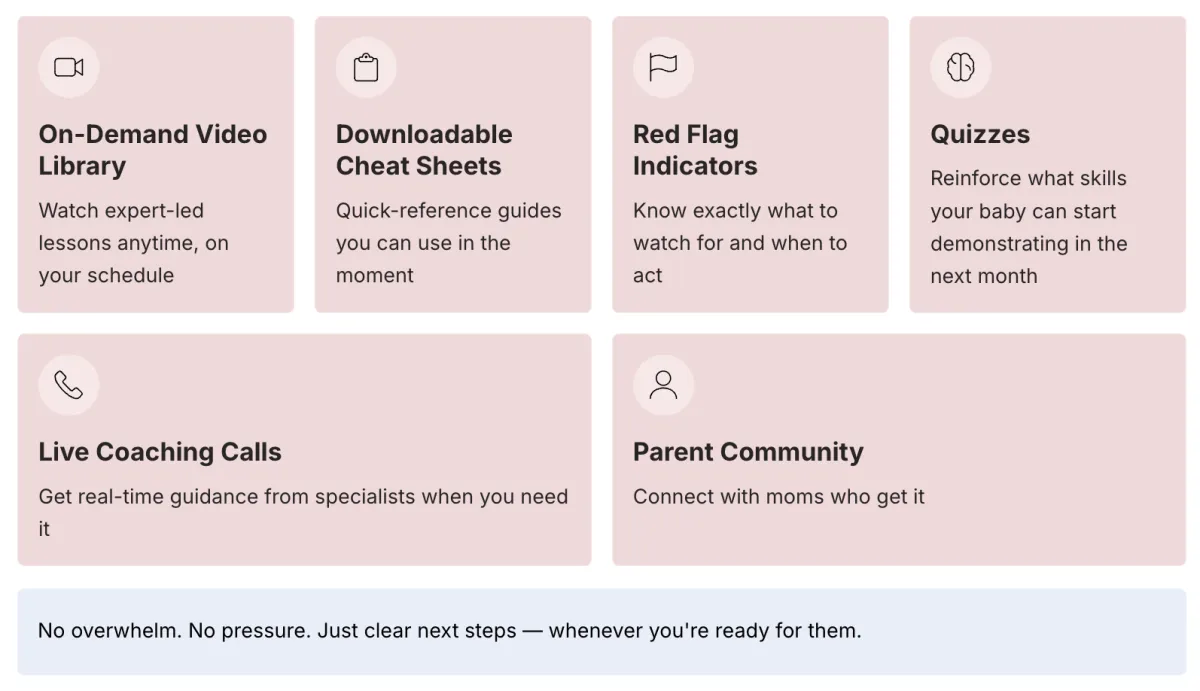Click 'Get real-time guidance from specialists' text
The width and height of the screenshot is (1200, 691).
tap(303, 497)
